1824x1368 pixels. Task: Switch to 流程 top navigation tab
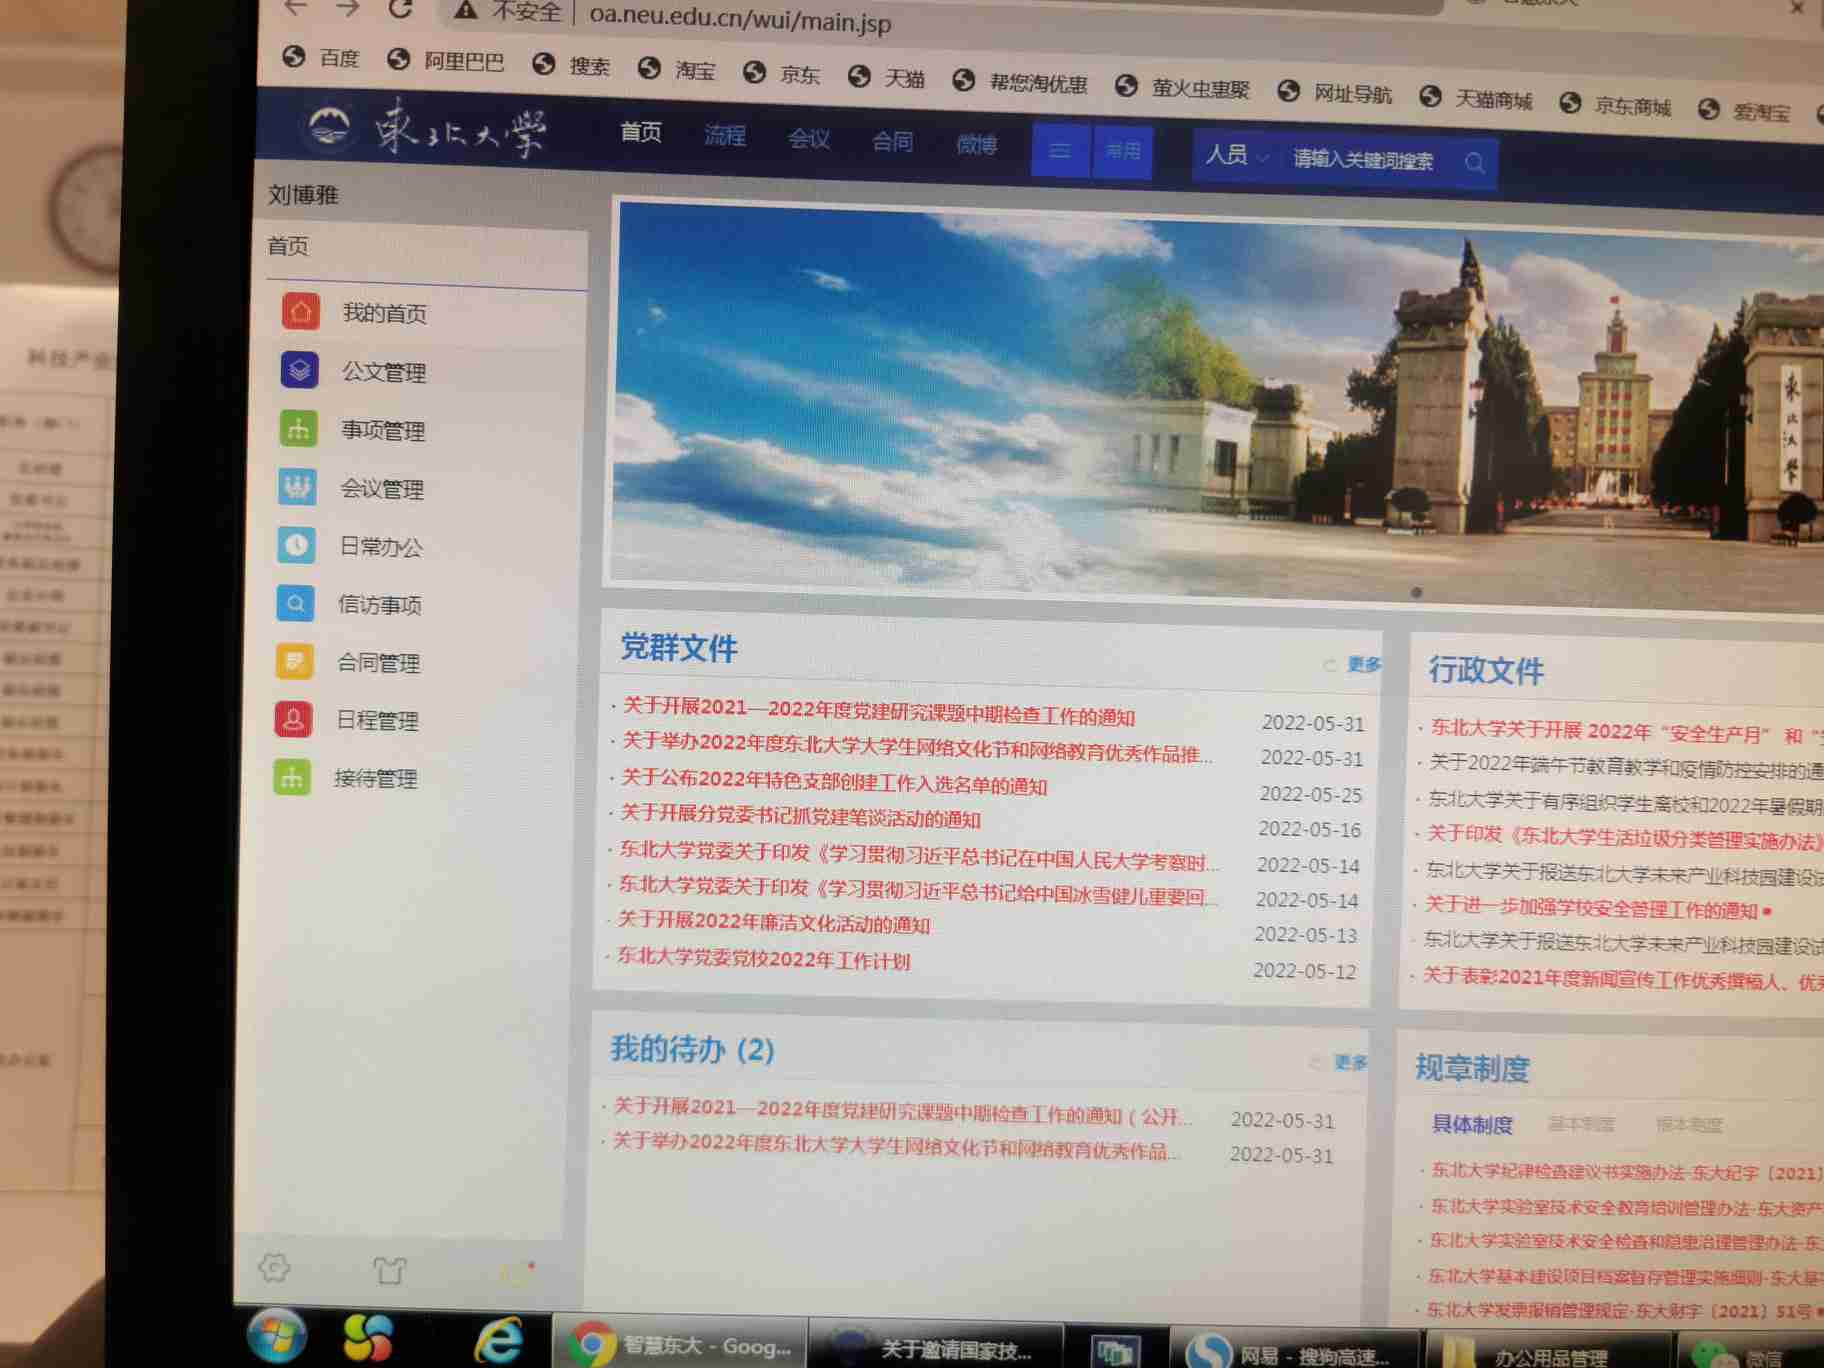coord(725,135)
